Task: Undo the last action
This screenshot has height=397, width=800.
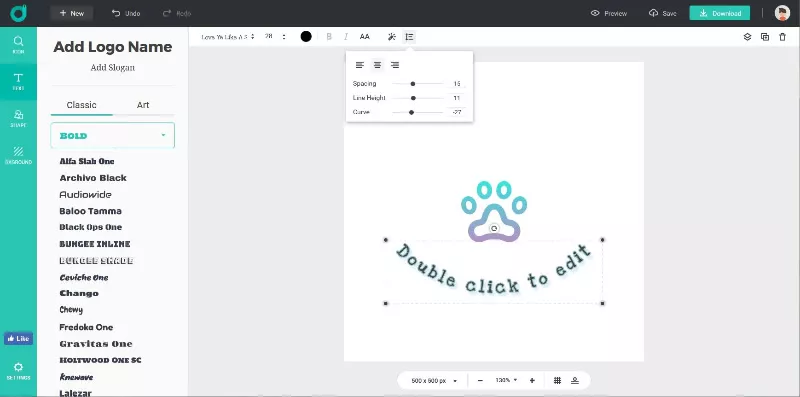Action: [126, 13]
